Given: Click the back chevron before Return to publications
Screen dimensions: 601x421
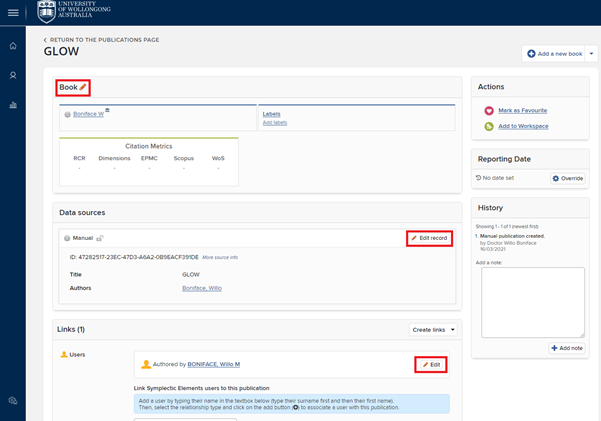Looking at the screenshot, I should click(x=45, y=40).
